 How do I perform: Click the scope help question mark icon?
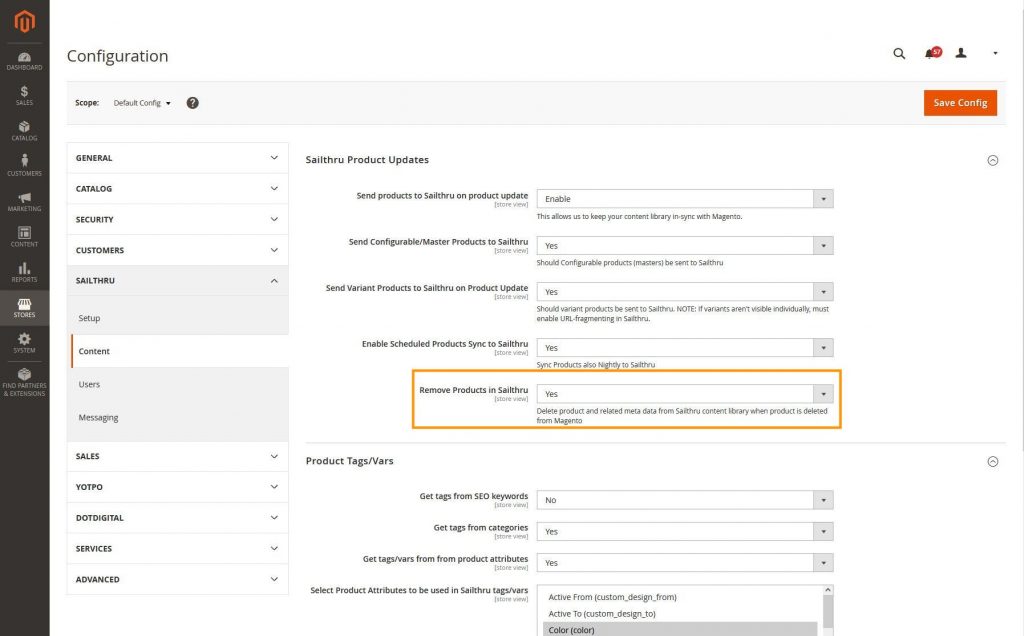[193, 103]
